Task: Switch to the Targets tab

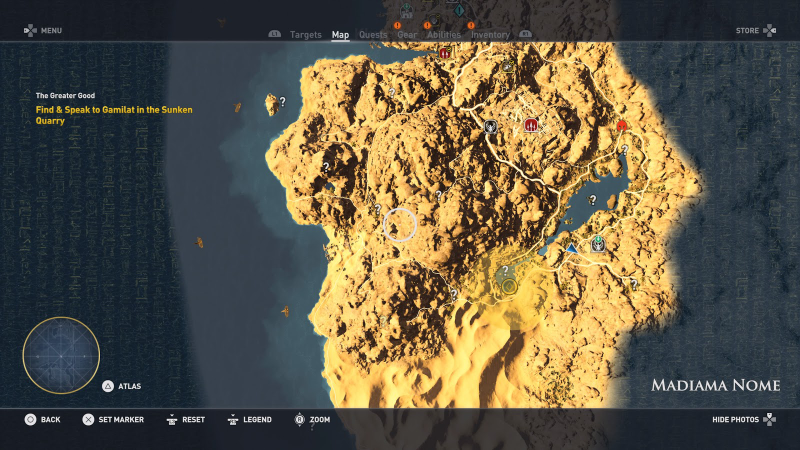Action: (306, 35)
